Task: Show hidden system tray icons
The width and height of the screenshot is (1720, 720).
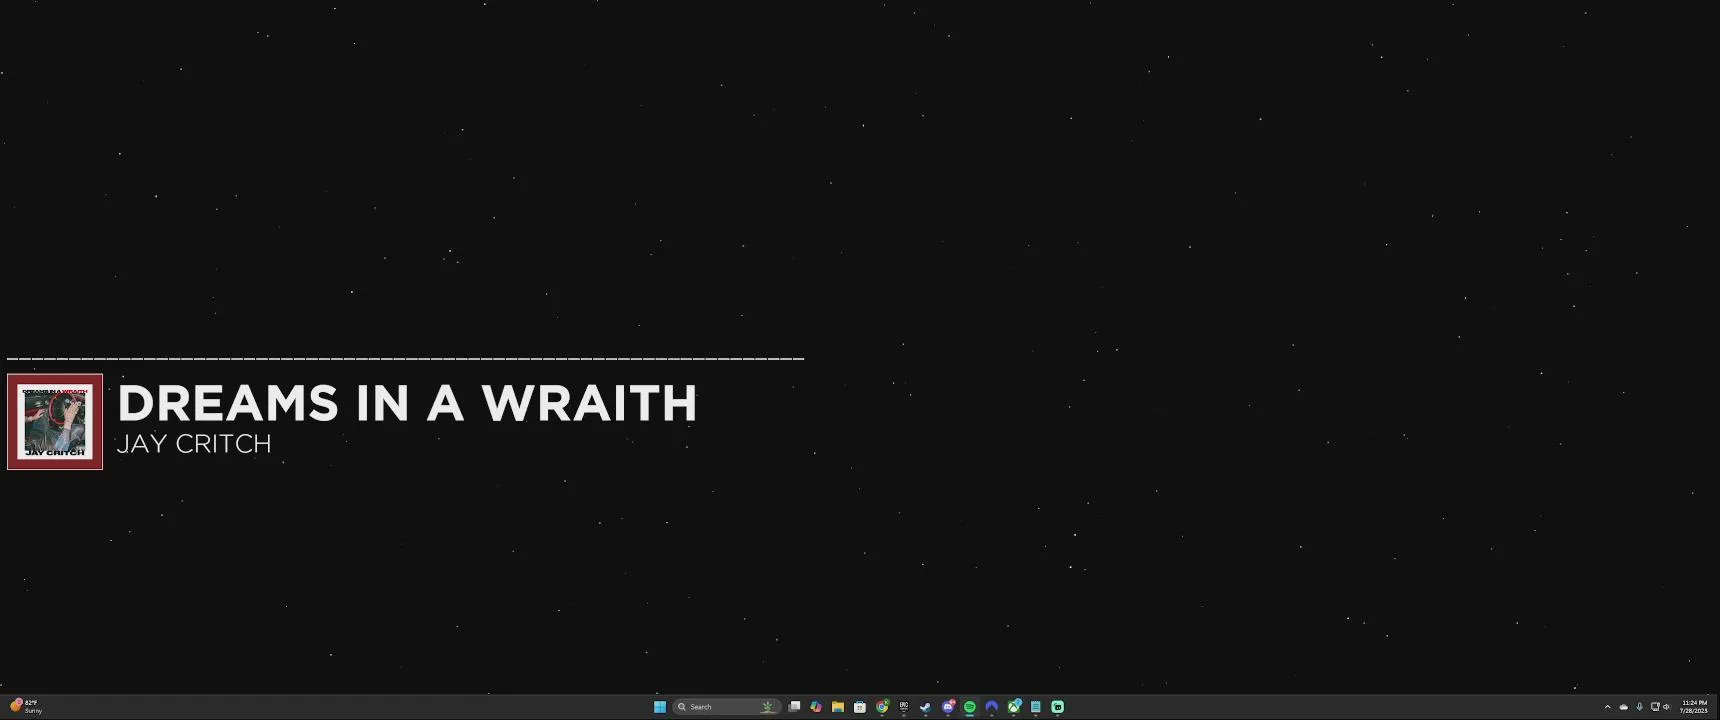Action: pyautogui.click(x=1608, y=707)
